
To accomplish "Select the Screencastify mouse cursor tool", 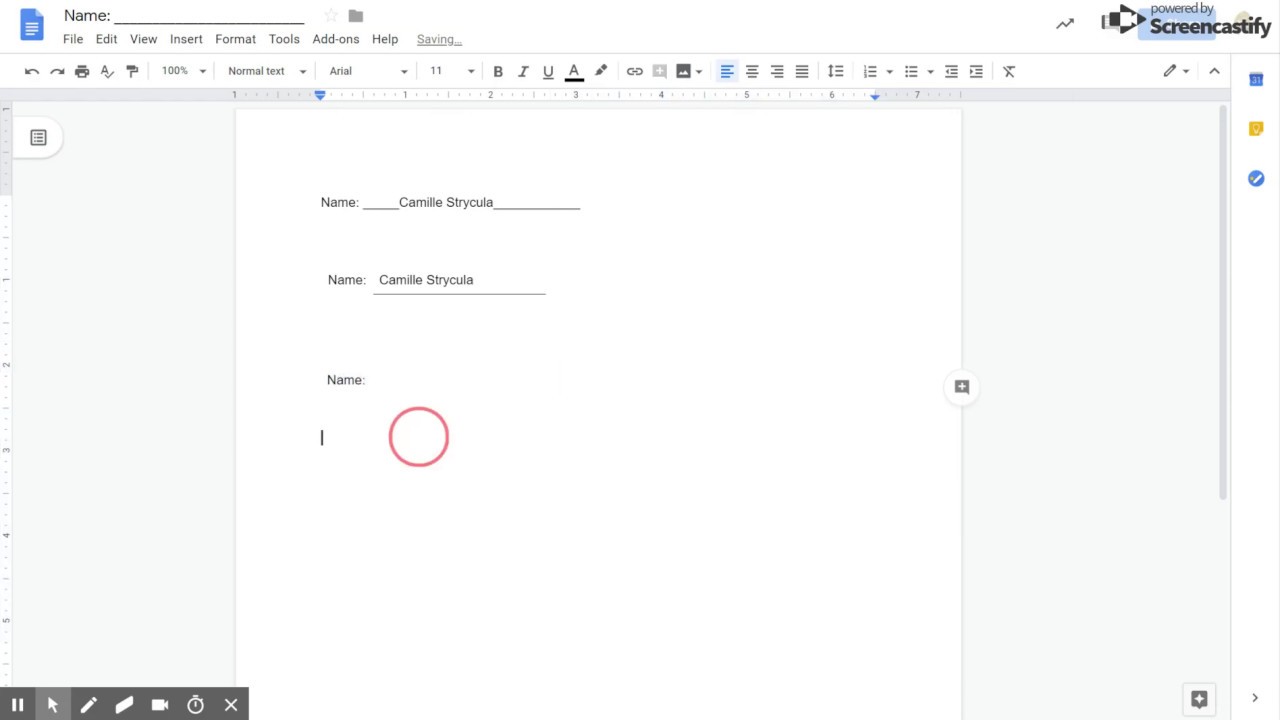I will 53,705.
